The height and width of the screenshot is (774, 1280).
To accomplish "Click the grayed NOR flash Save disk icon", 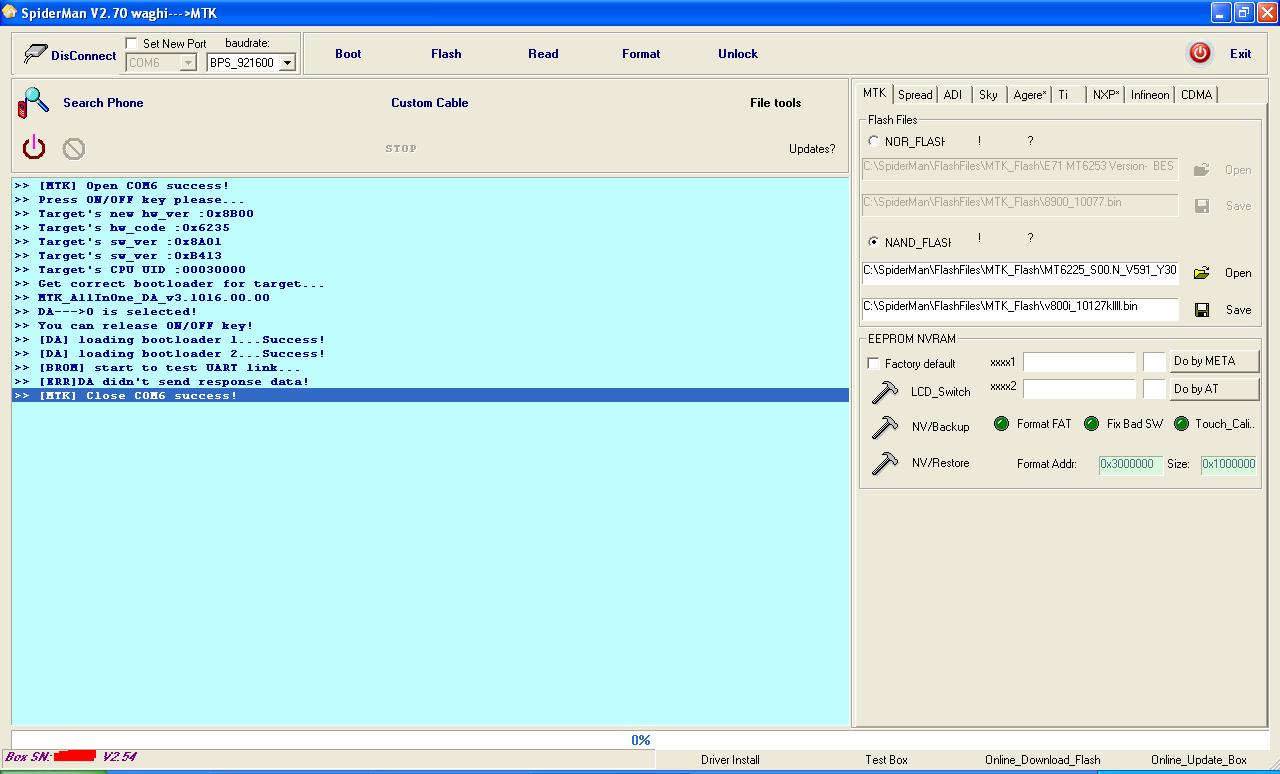I will 1202,206.
